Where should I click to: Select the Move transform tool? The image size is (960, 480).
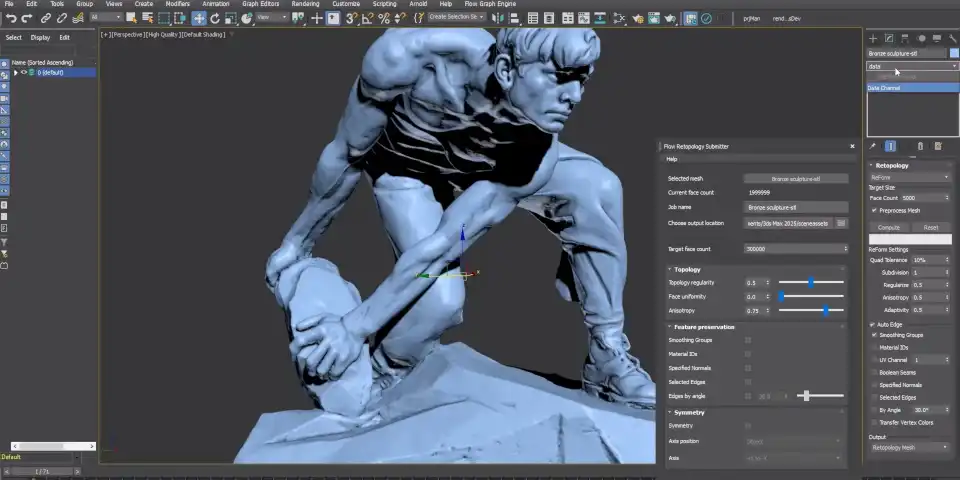(x=199, y=18)
